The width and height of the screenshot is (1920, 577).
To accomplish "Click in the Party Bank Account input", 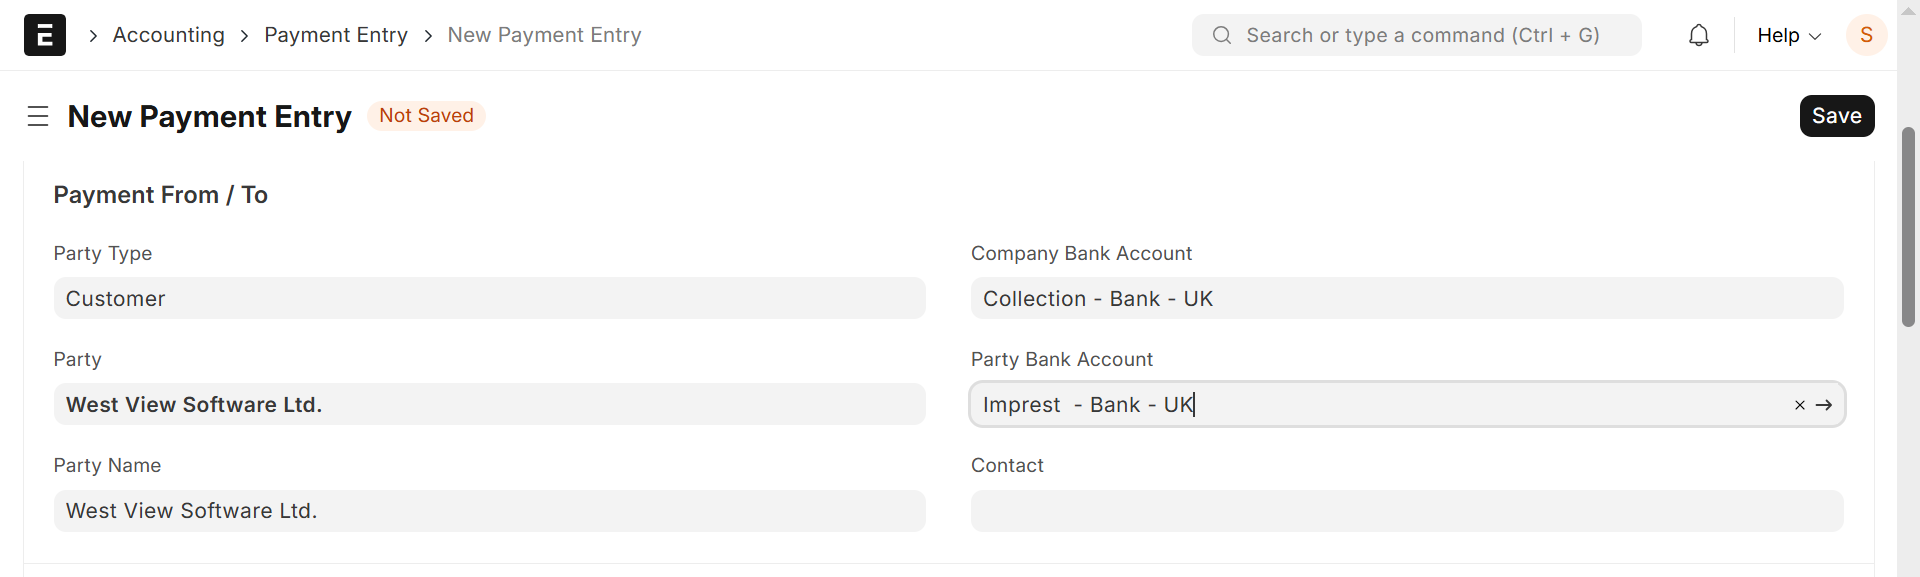I will coord(1380,405).
